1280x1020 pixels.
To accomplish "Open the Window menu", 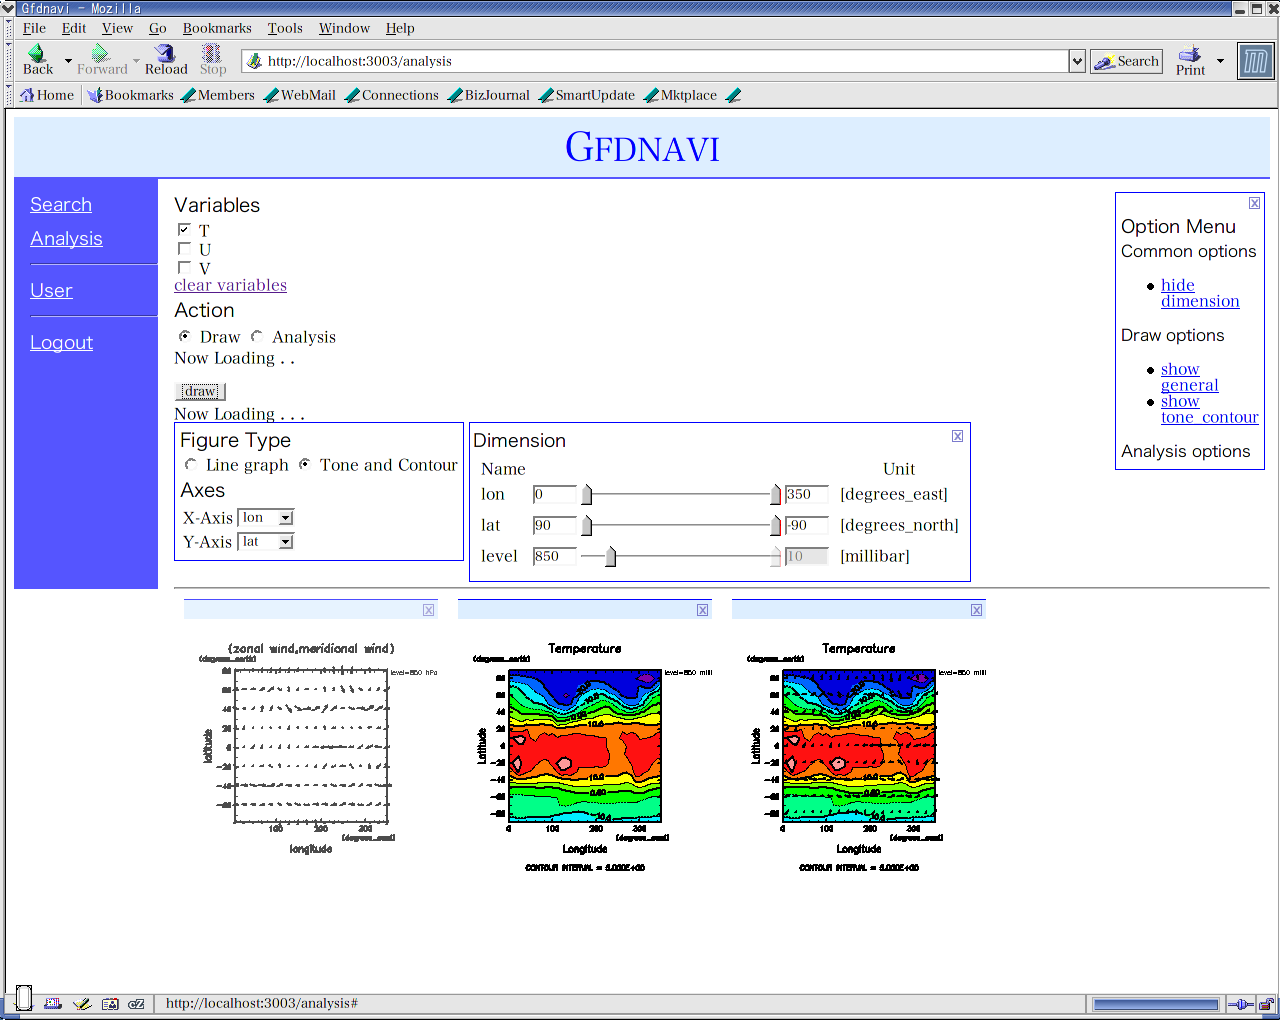I will [344, 28].
